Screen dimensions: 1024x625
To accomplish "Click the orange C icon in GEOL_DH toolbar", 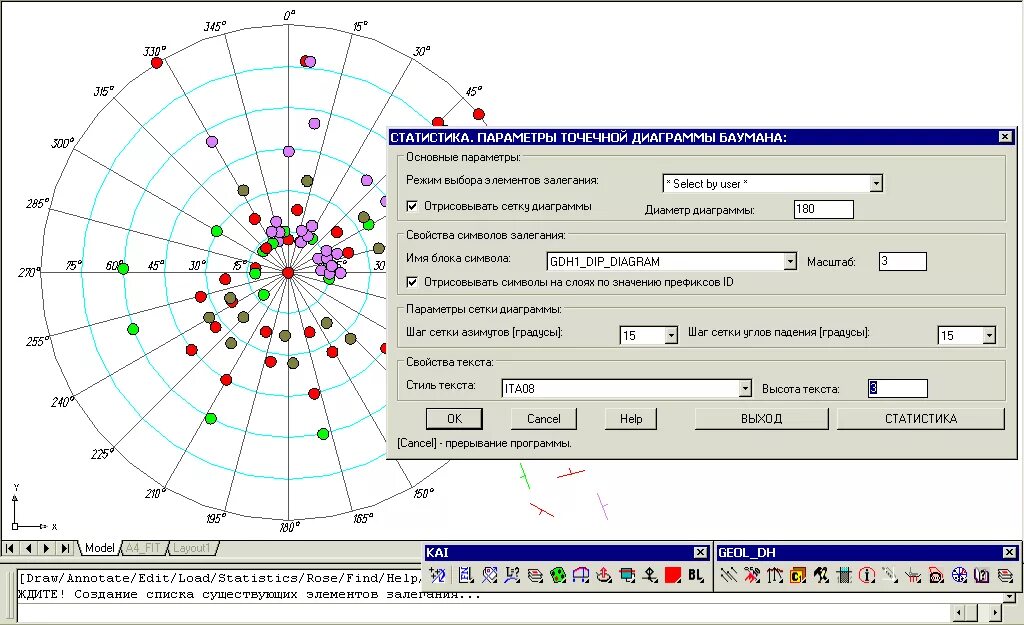I will click(797, 575).
